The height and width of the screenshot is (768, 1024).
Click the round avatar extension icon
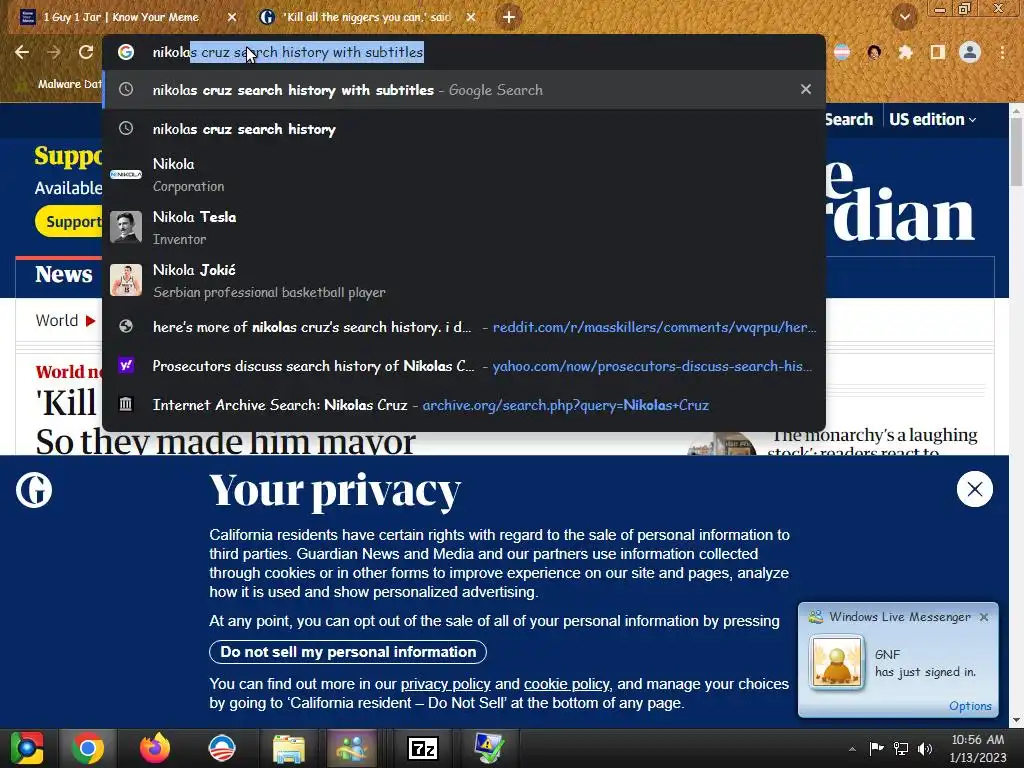coord(874,52)
